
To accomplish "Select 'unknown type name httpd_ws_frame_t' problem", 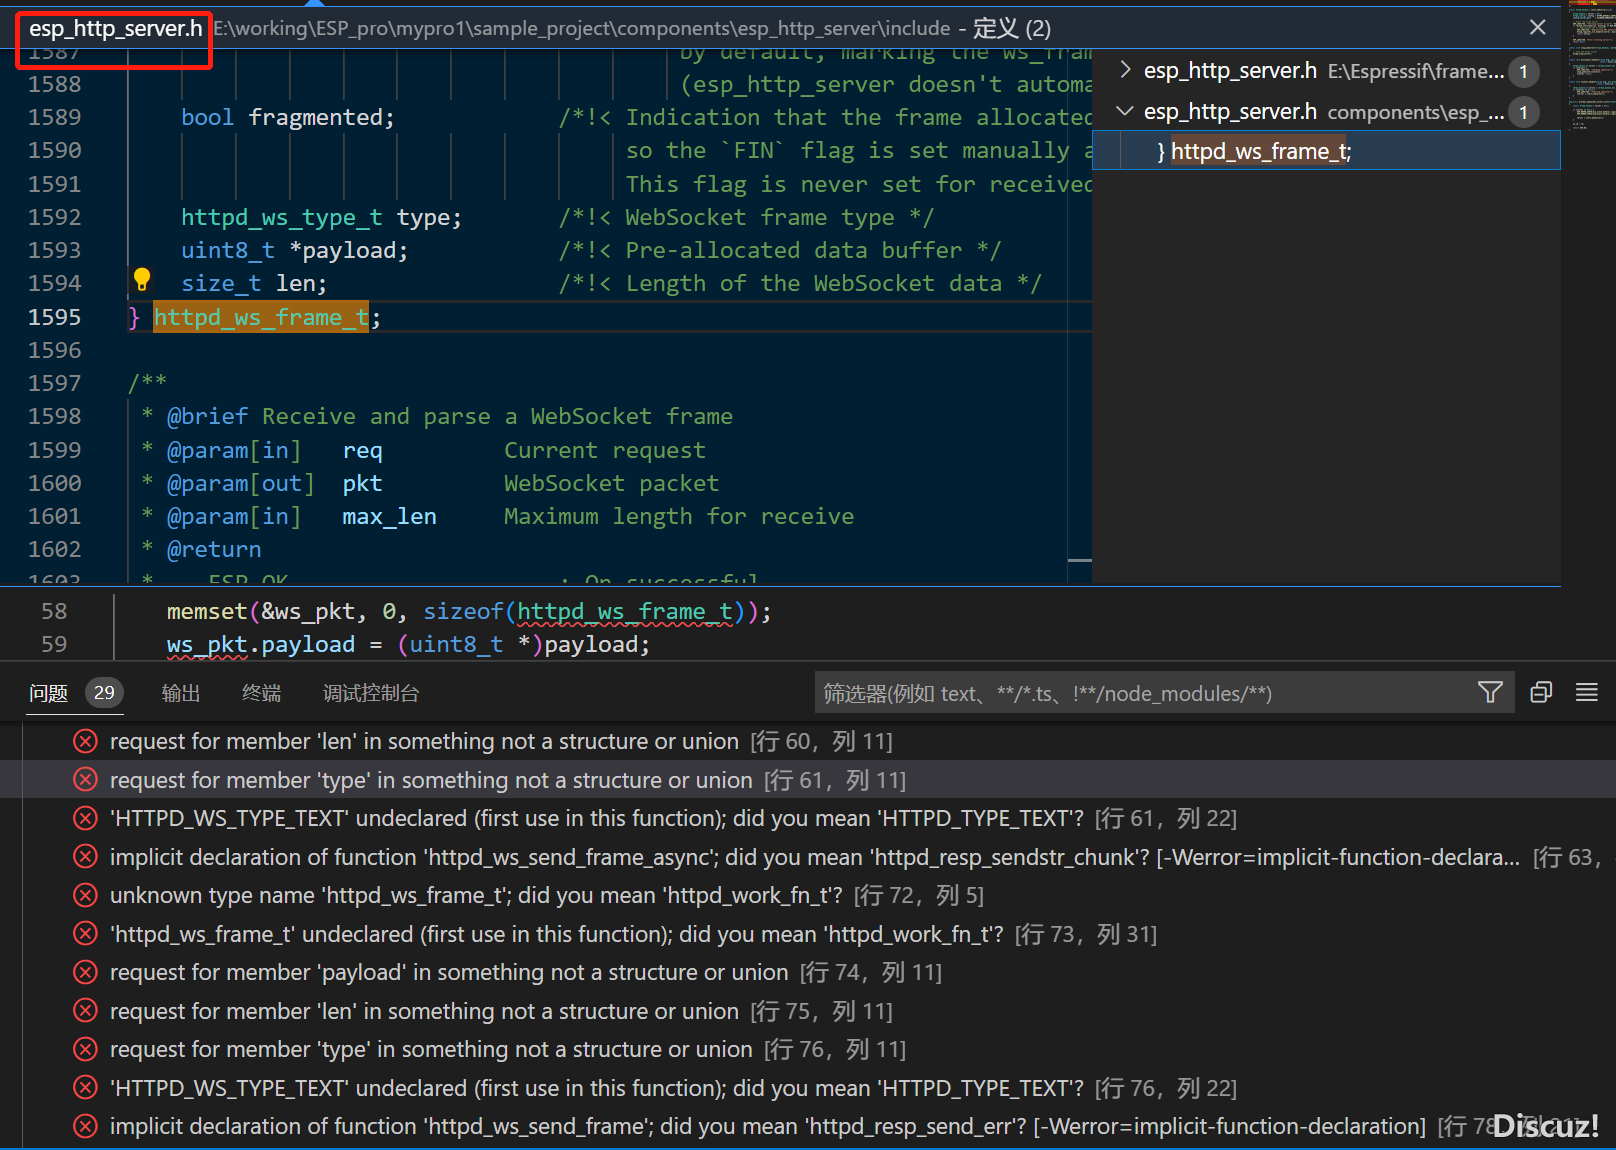I will coord(808,895).
